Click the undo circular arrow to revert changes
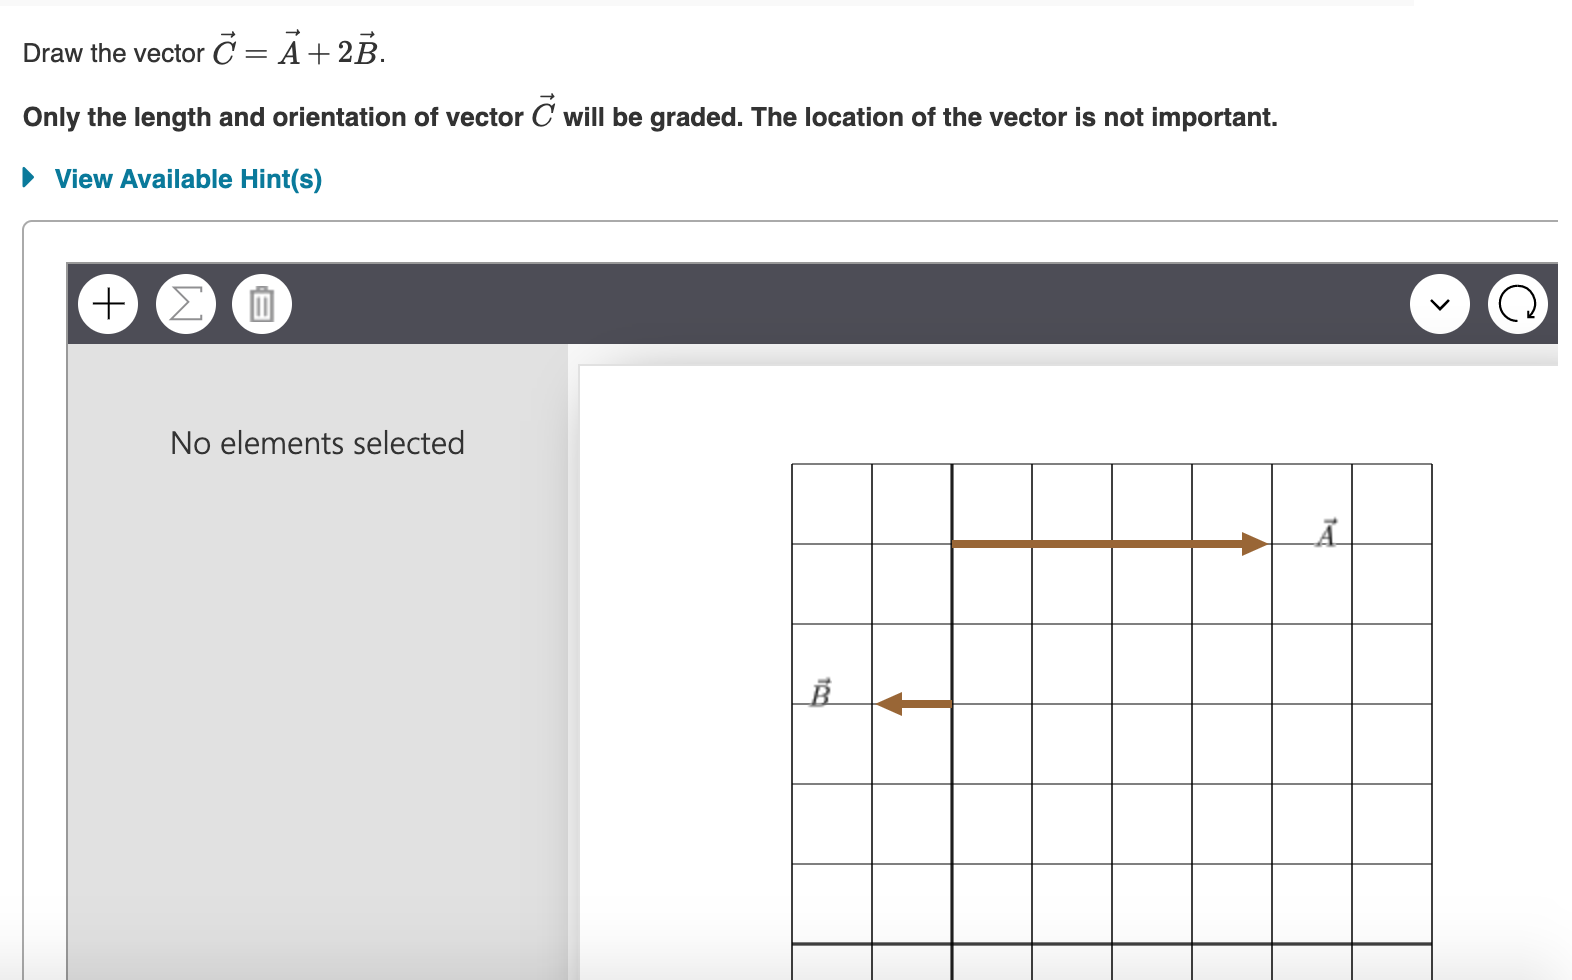The image size is (1572, 980). click(x=1517, y=303)
